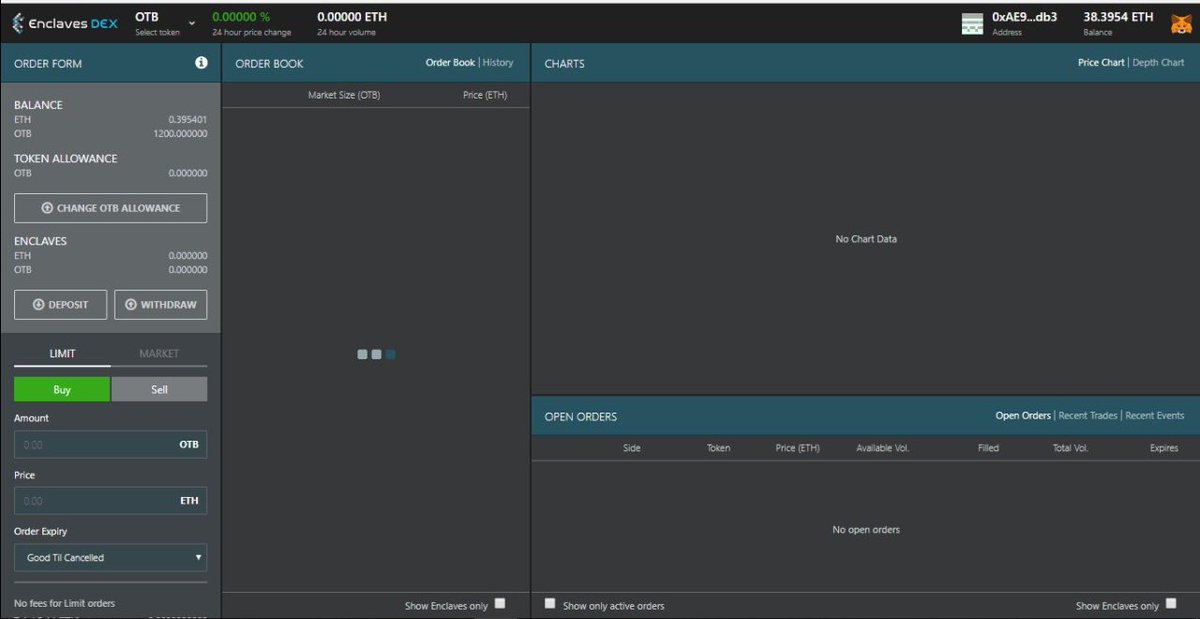
Task: Select the Sell side button
Action: 159,389
